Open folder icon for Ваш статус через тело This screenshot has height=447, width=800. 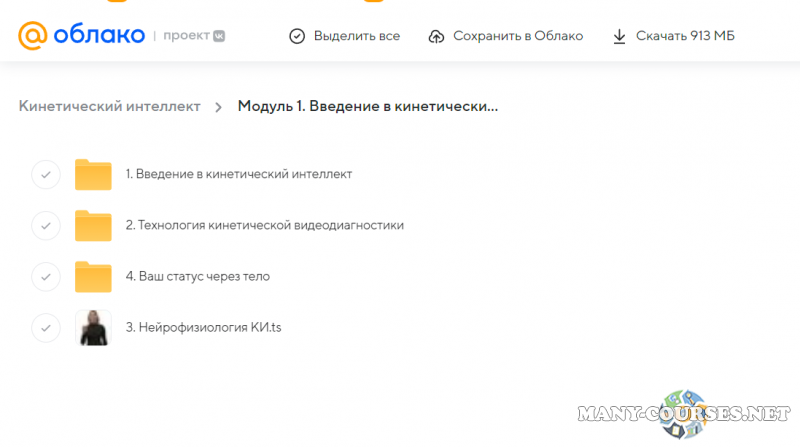tap(93, 276)
